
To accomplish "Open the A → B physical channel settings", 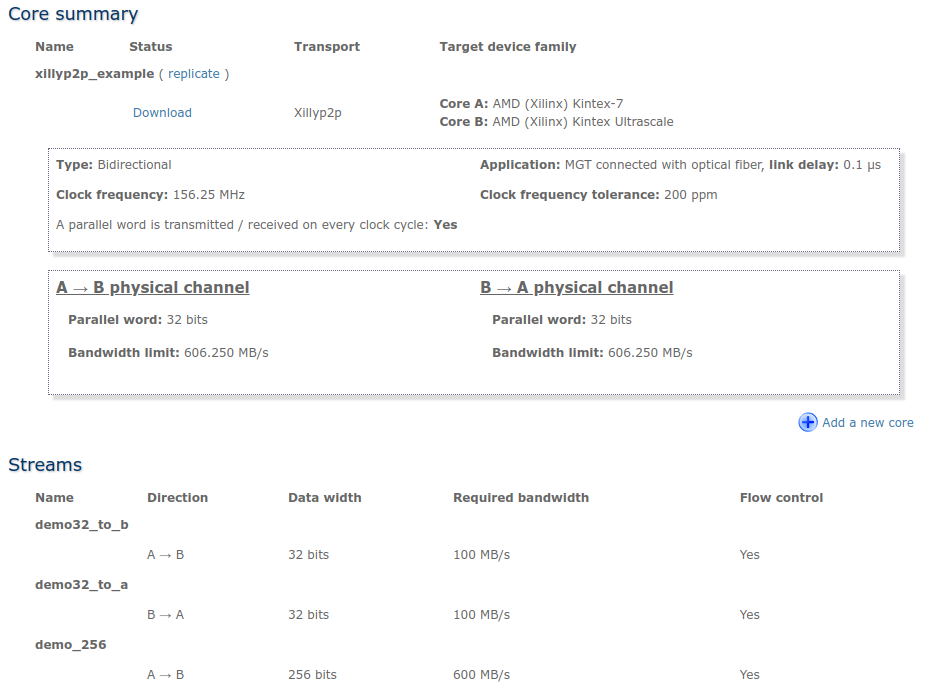I will point(153,287).
